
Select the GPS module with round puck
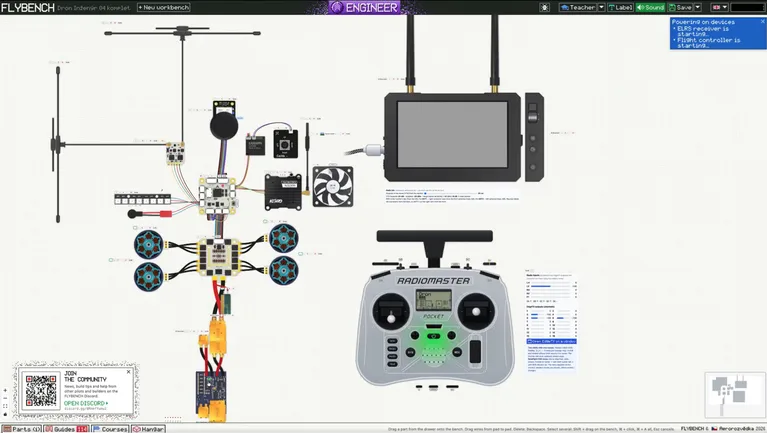point(224,121)
